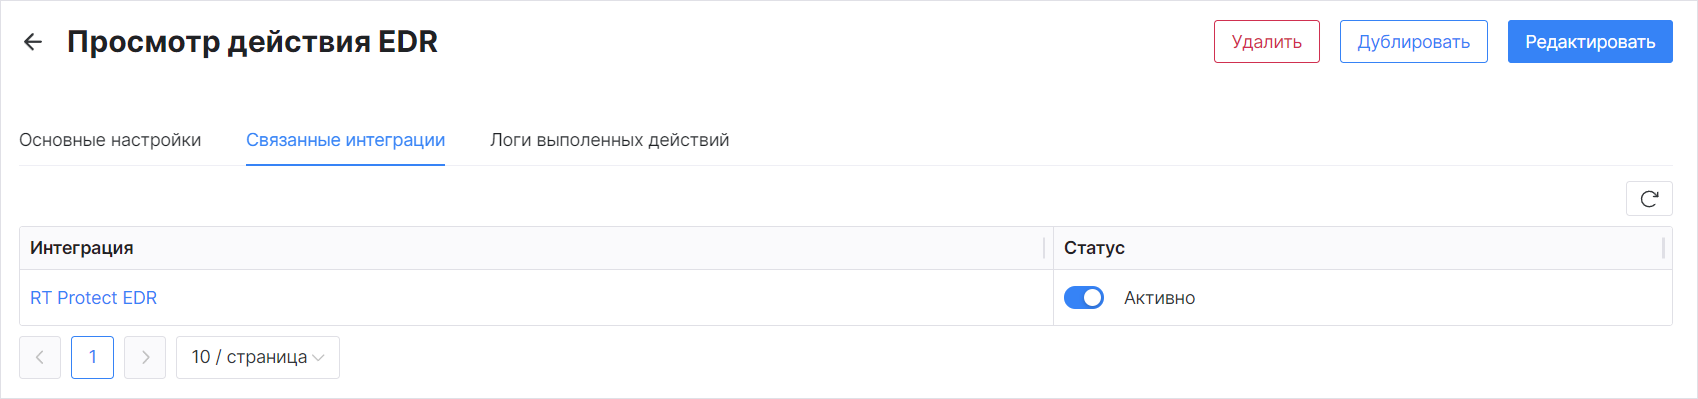Disable the RT Protect EDR status toggle
Image resolution: width=1698 pixels, height=399 pixels.
click(x=1083, y=297)
